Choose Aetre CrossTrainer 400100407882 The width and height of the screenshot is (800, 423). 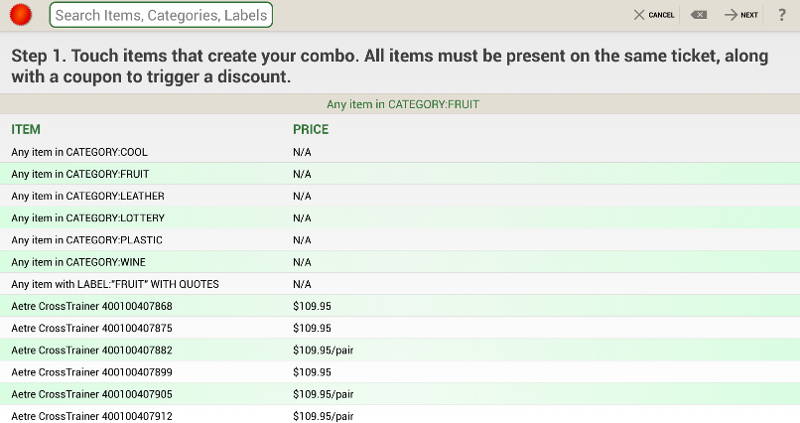coord(400,350)
